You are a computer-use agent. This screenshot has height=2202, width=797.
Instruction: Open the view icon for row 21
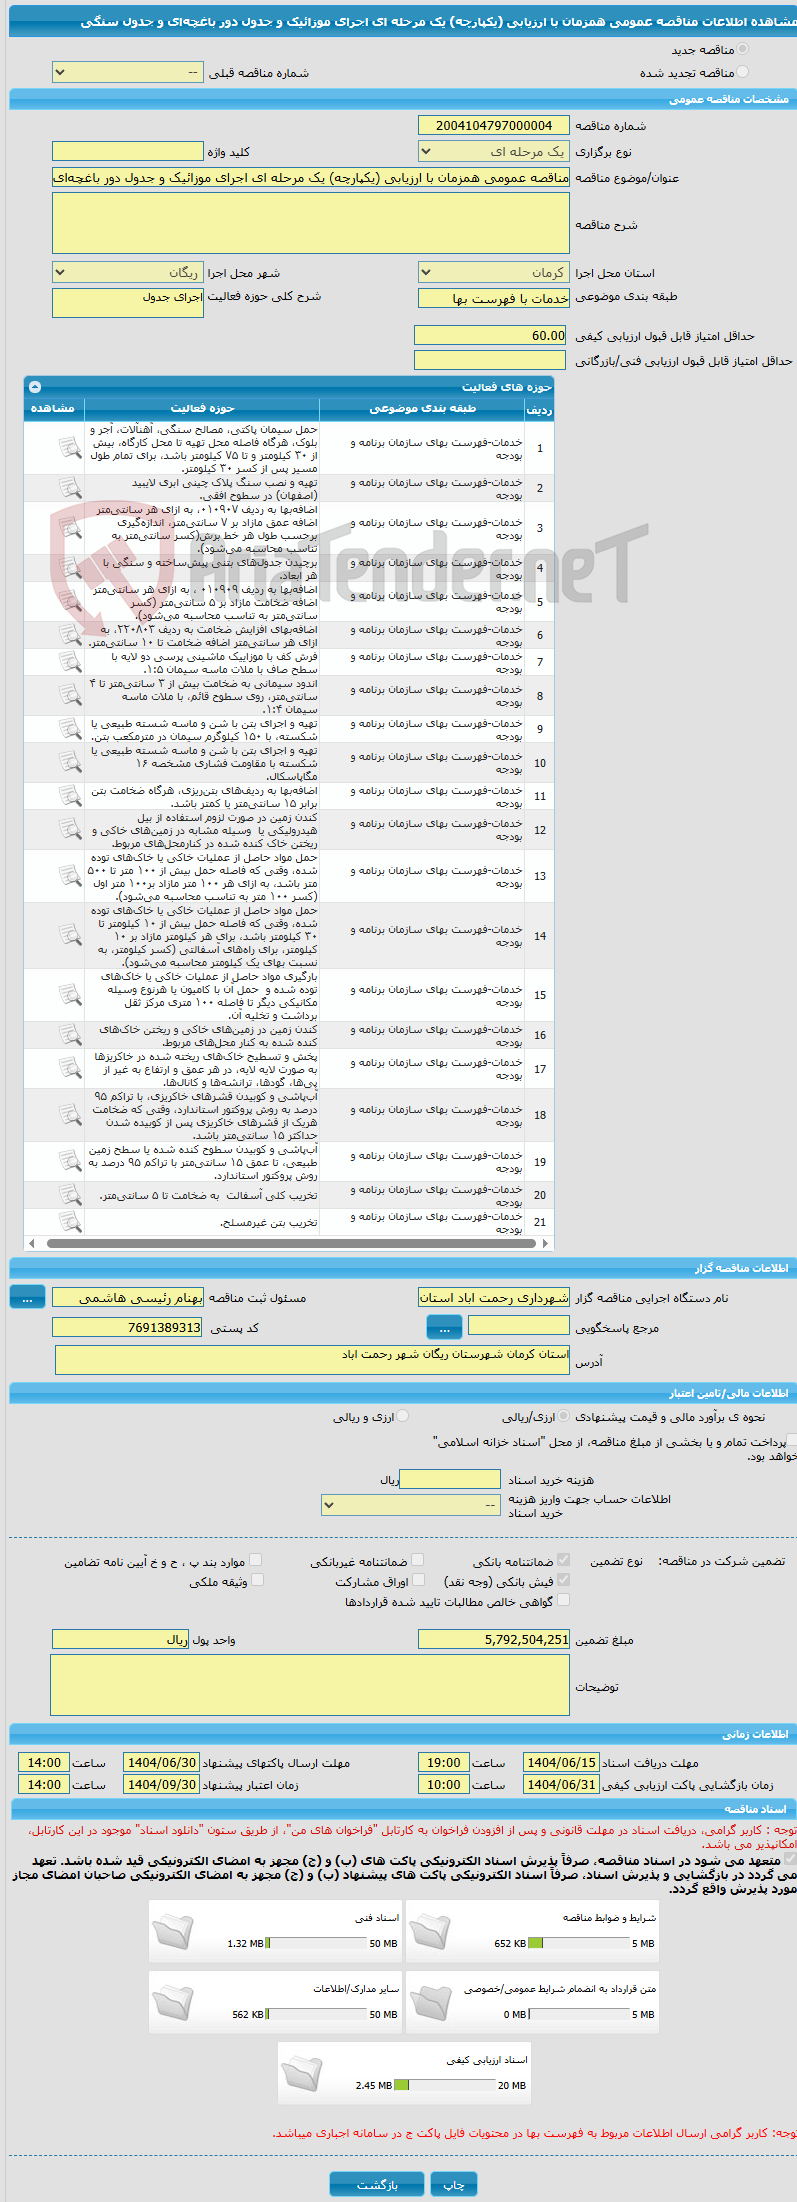(x=70, y=1222)
